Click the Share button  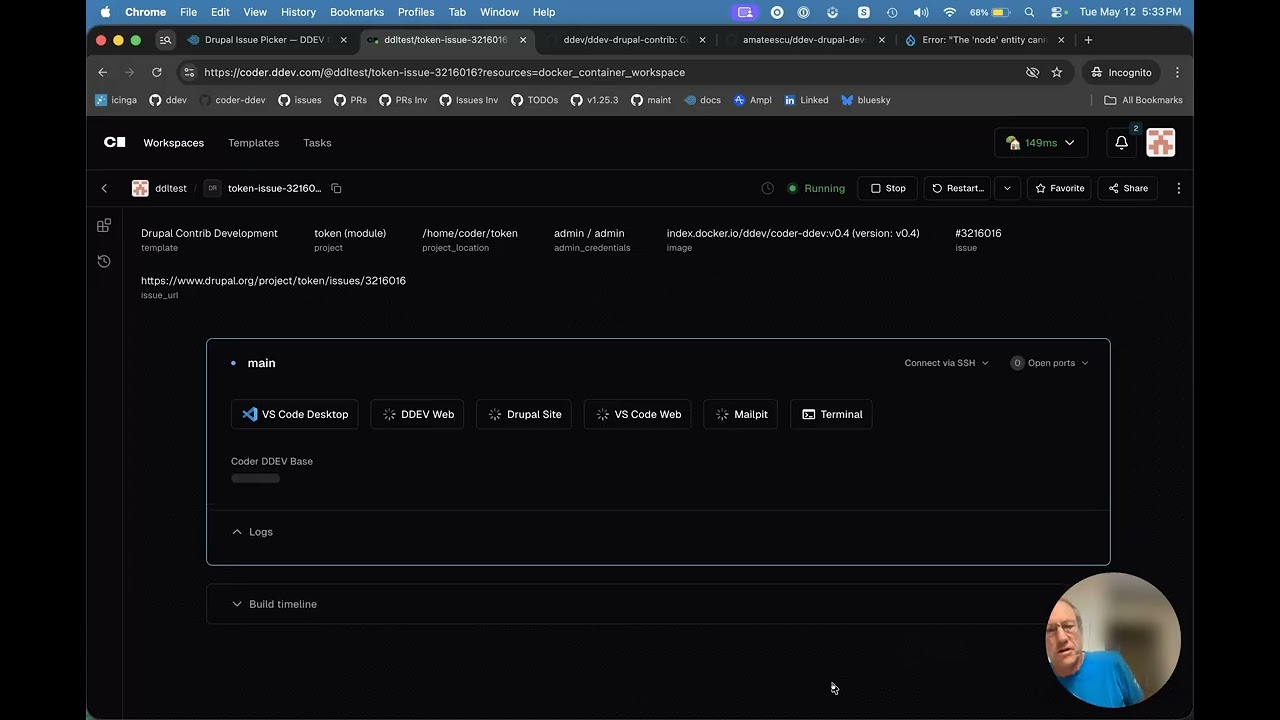coord(1127,188)
